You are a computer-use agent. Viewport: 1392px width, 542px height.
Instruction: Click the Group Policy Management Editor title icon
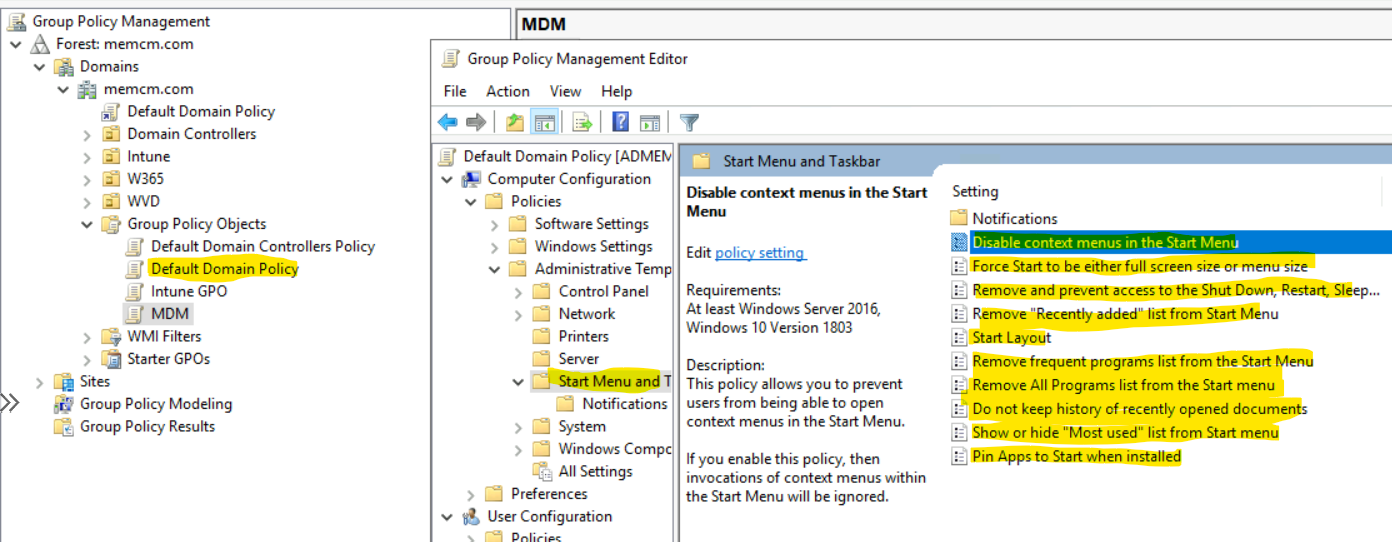pyautogui.click(x=451, y=59)
